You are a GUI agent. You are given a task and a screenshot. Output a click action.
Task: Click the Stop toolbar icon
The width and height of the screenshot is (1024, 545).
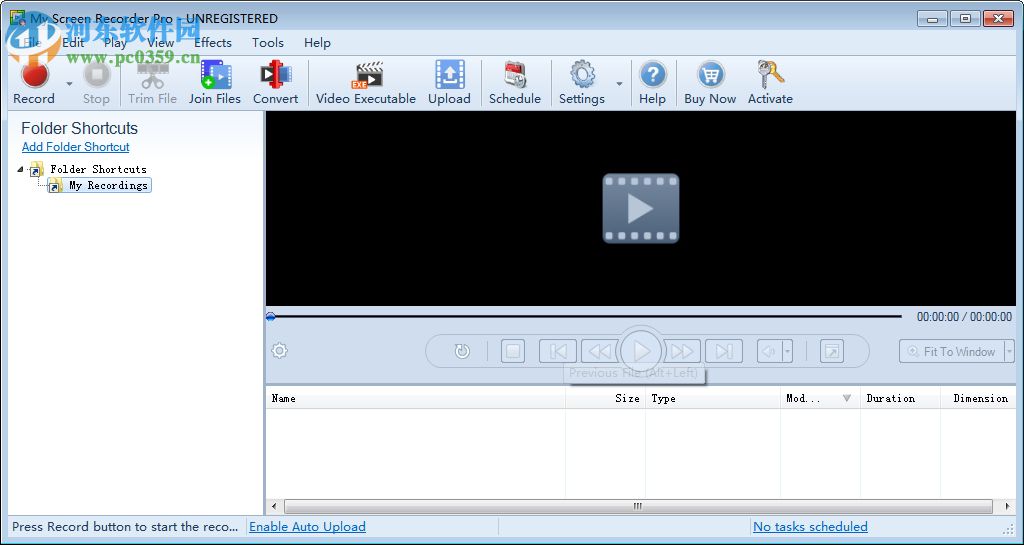pos(96,83)
